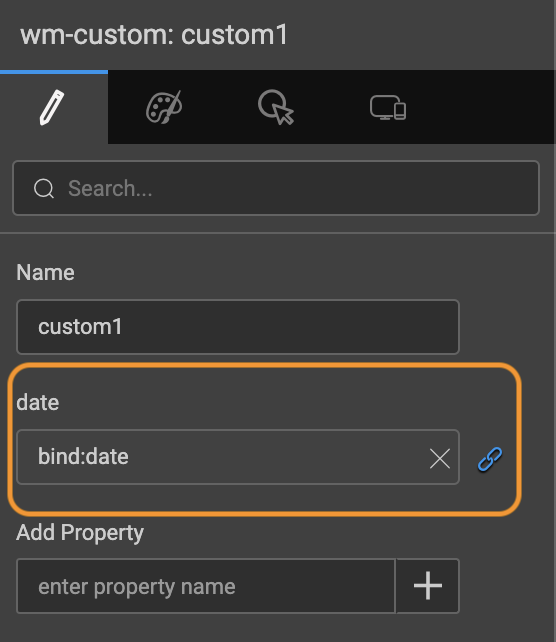The width and height of the screenshot is (556, 642).
Task: Open bind dialog via blue link icon
Action: point(490,459)
